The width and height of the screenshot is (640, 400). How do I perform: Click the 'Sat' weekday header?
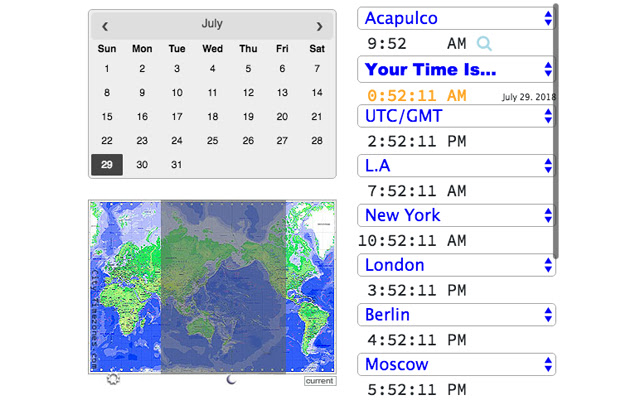tap(317, 49)
